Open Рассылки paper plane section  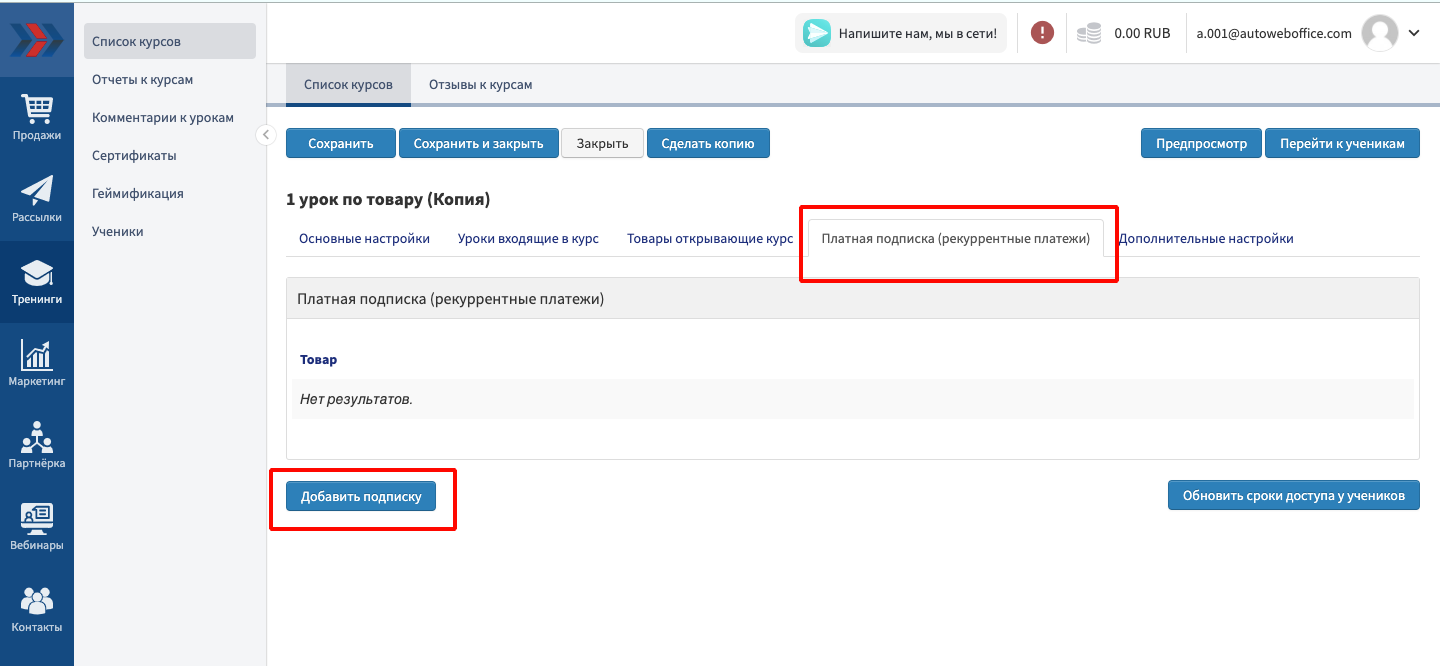(37, 199)
